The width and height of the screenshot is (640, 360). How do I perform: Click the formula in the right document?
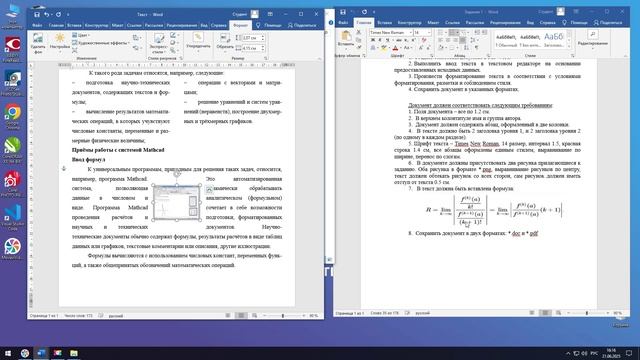[493, 210]
